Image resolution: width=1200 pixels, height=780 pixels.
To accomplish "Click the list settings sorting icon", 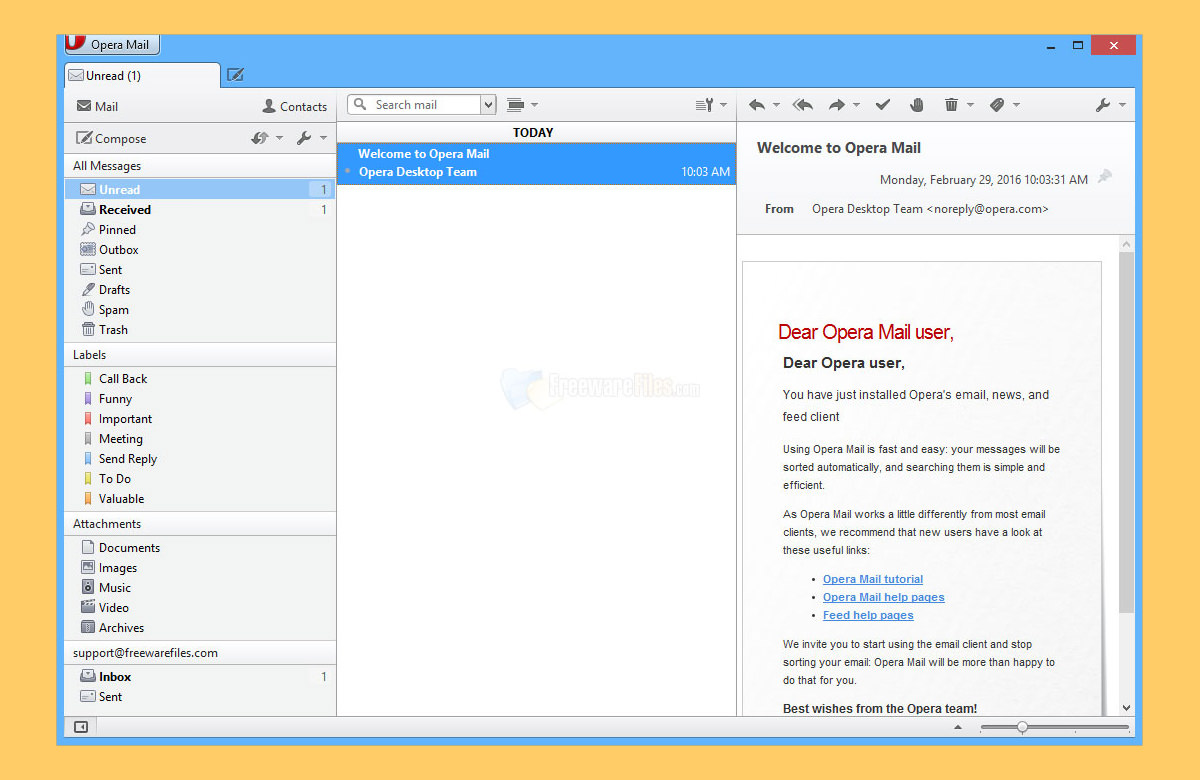I will [x=704, y=105].
